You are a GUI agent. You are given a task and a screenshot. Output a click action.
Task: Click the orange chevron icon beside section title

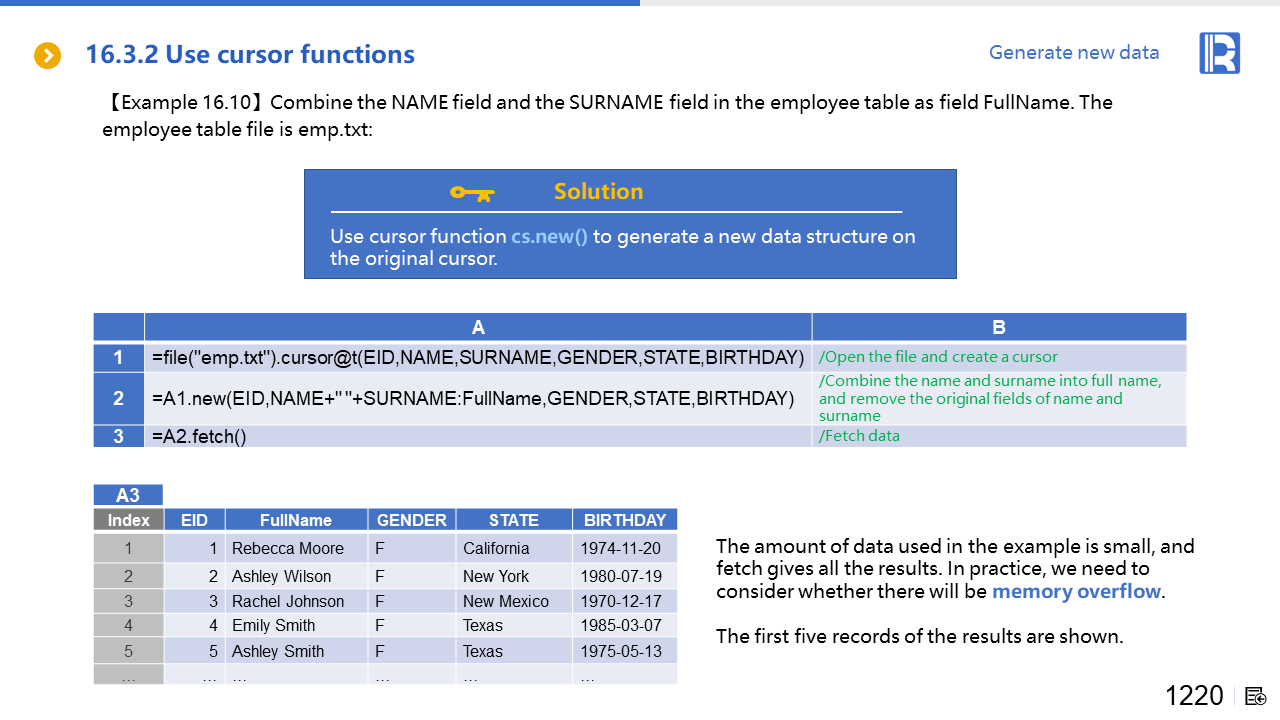pyautogui.click(x=48, y=56)
